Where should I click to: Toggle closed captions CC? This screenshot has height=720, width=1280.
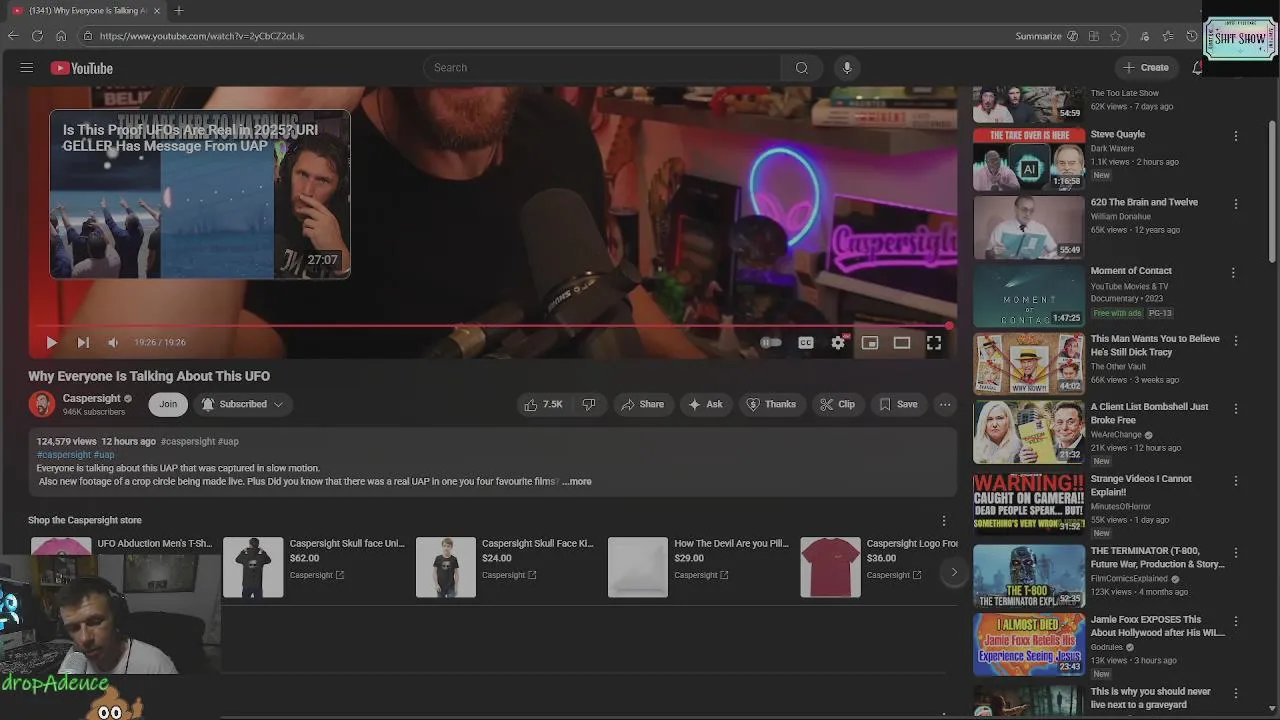[806, 343]
